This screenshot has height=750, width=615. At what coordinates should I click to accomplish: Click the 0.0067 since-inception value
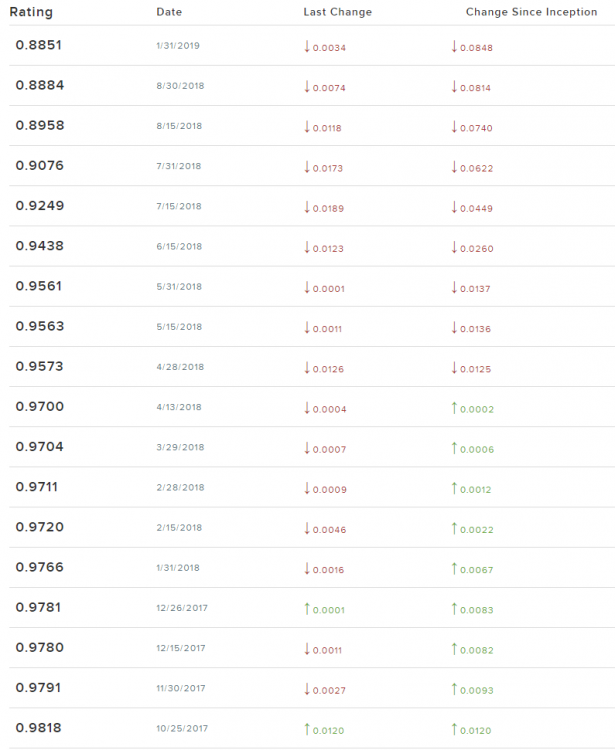[477, 569]
